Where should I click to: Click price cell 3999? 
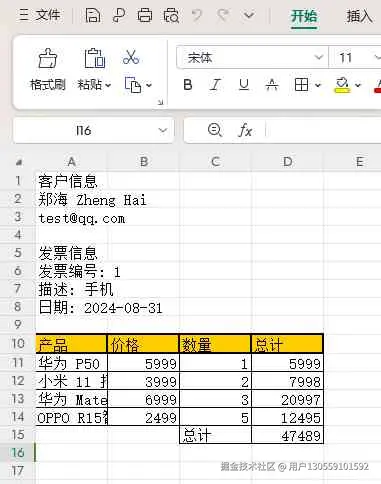[143, 381]
